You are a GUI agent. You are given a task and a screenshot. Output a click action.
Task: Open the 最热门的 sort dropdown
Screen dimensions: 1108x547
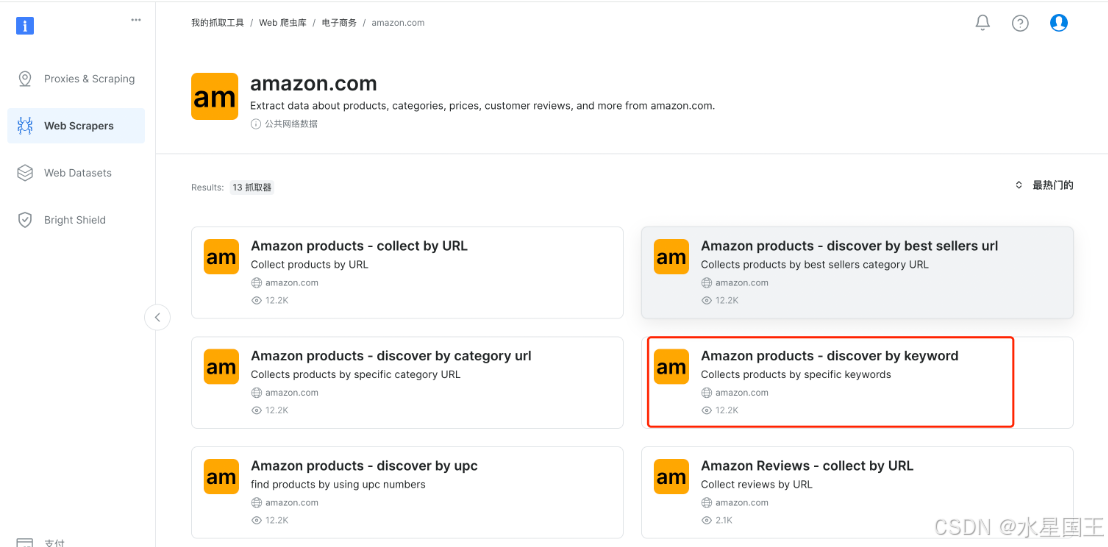(1044, 185)
